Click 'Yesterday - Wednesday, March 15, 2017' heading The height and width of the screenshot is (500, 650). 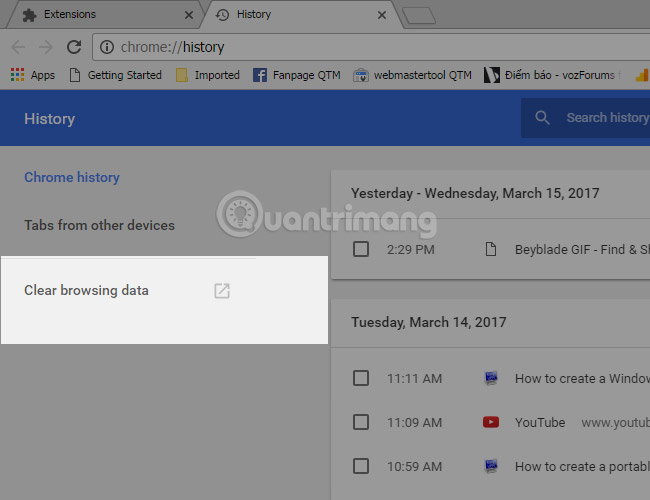pyautogui.click(x=475, y=193)
